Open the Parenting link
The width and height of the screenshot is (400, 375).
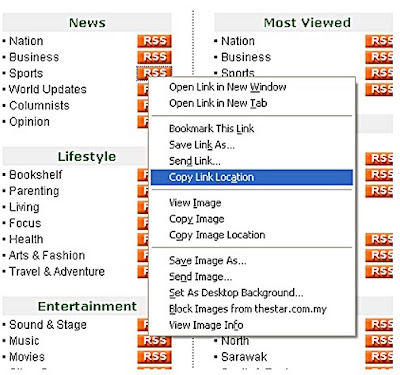point(34,191)
